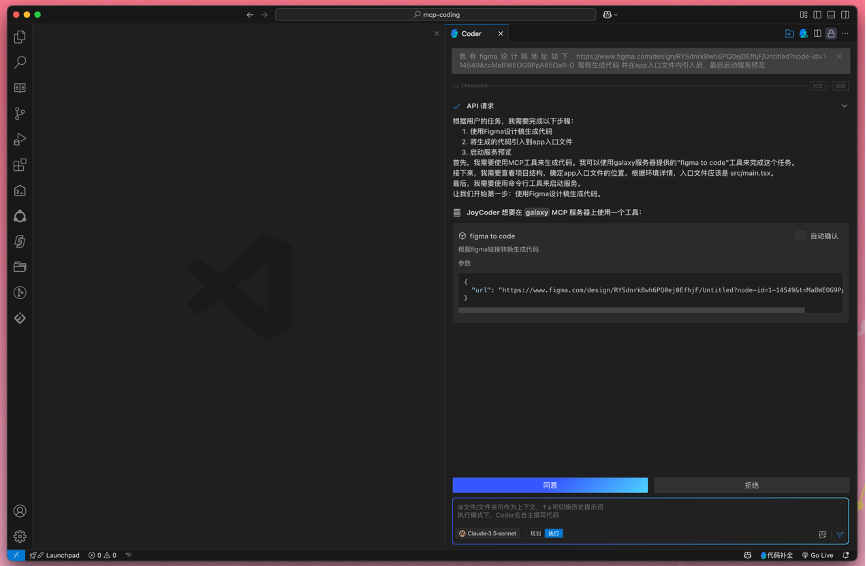Open the folder icon in activity bar
The height and width of the screenshot is (566, 866).
coord(20,267)
